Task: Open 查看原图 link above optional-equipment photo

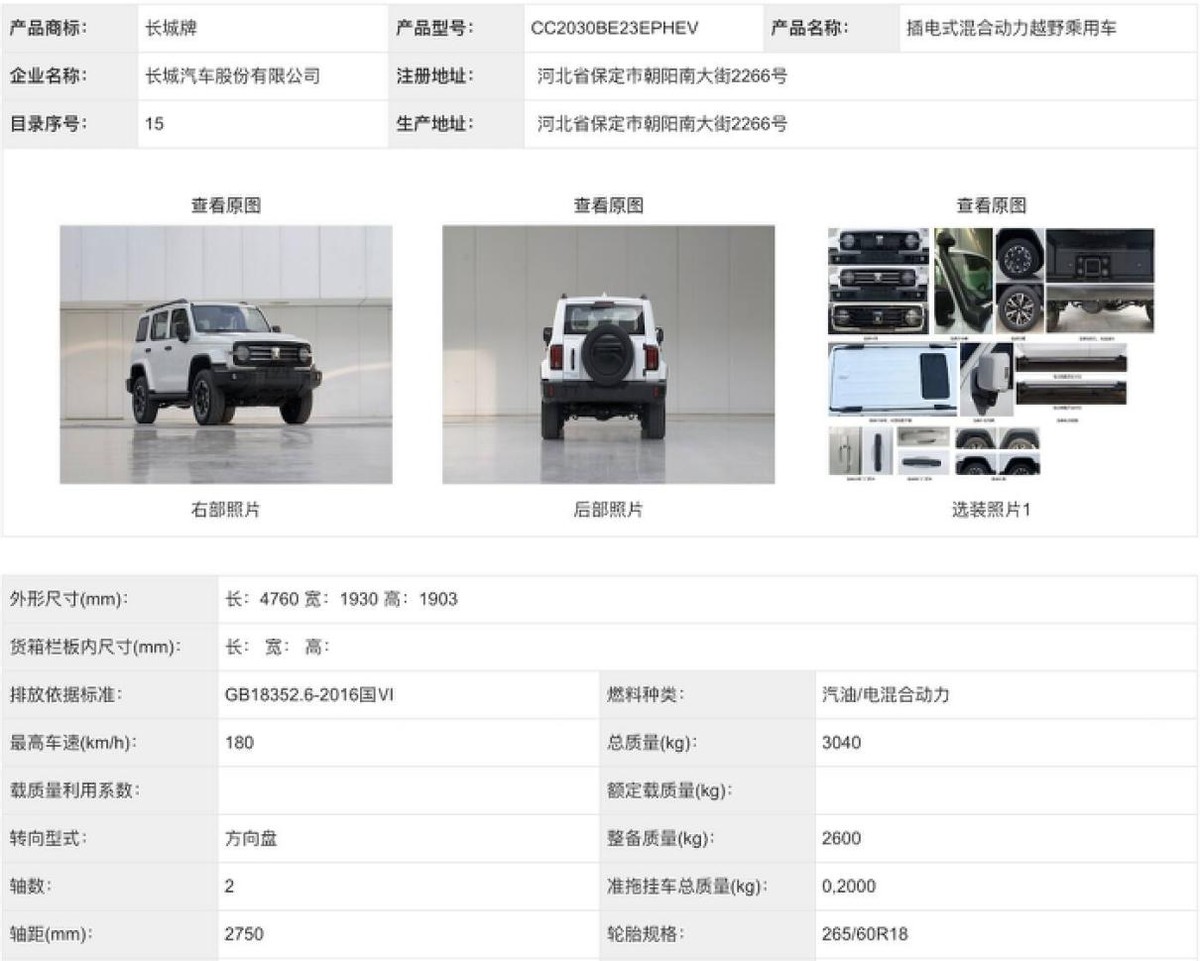Action: click(991, 206)
